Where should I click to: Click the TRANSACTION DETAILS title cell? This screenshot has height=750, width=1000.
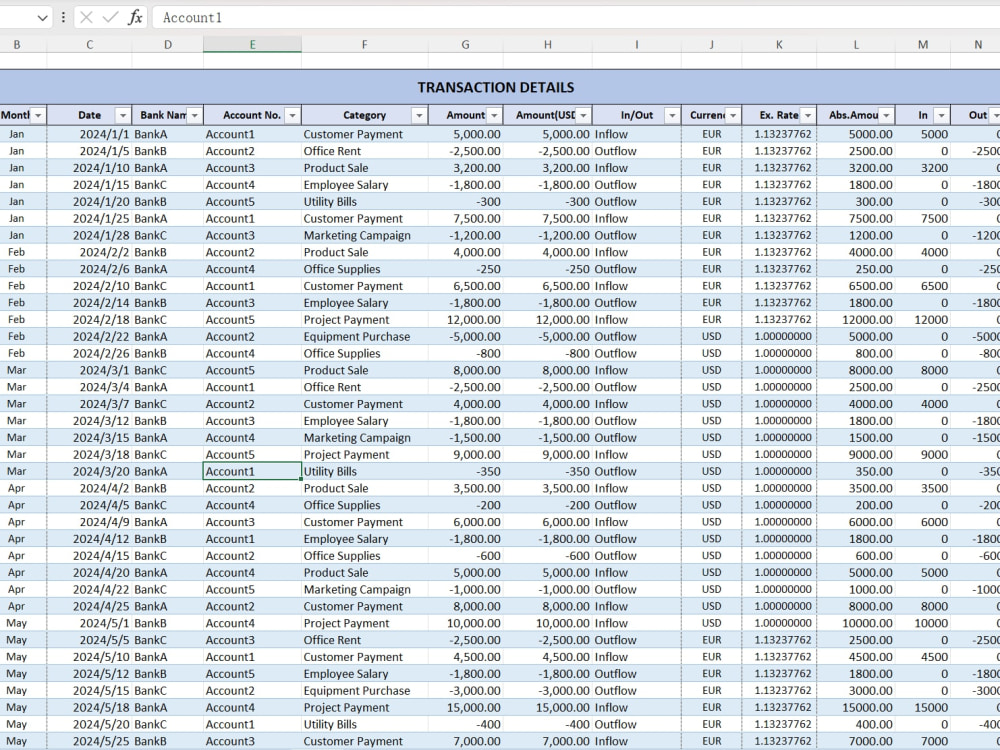tap(496, 87)
